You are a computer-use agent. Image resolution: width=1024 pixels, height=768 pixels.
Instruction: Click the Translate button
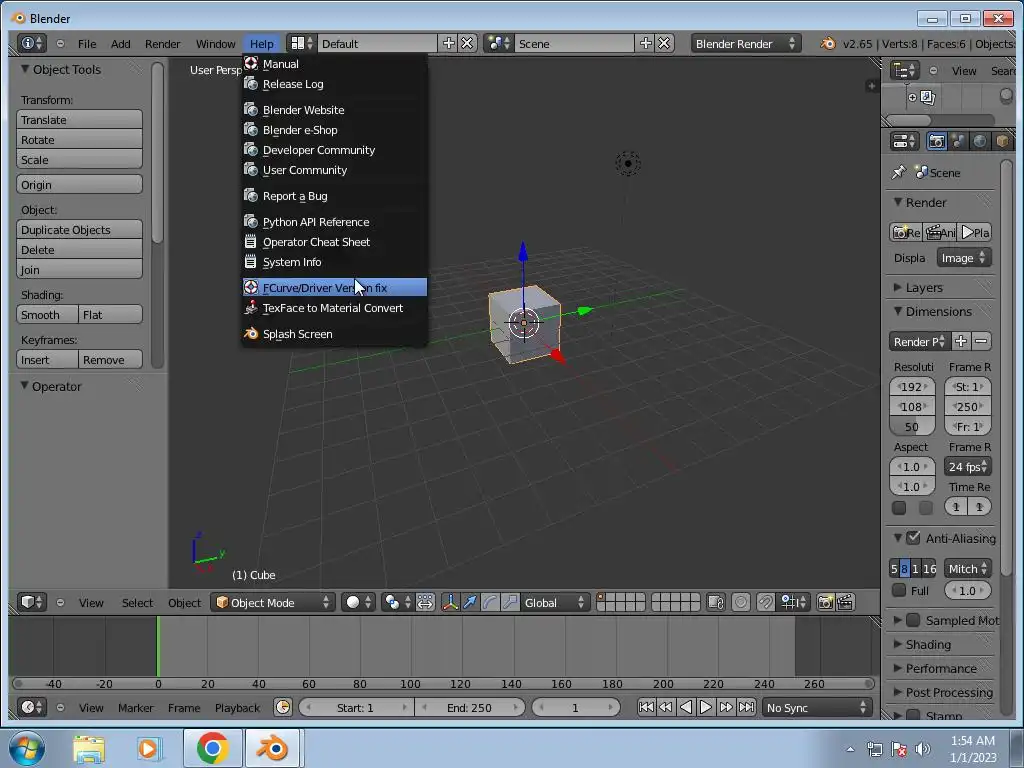click(79, 120)
